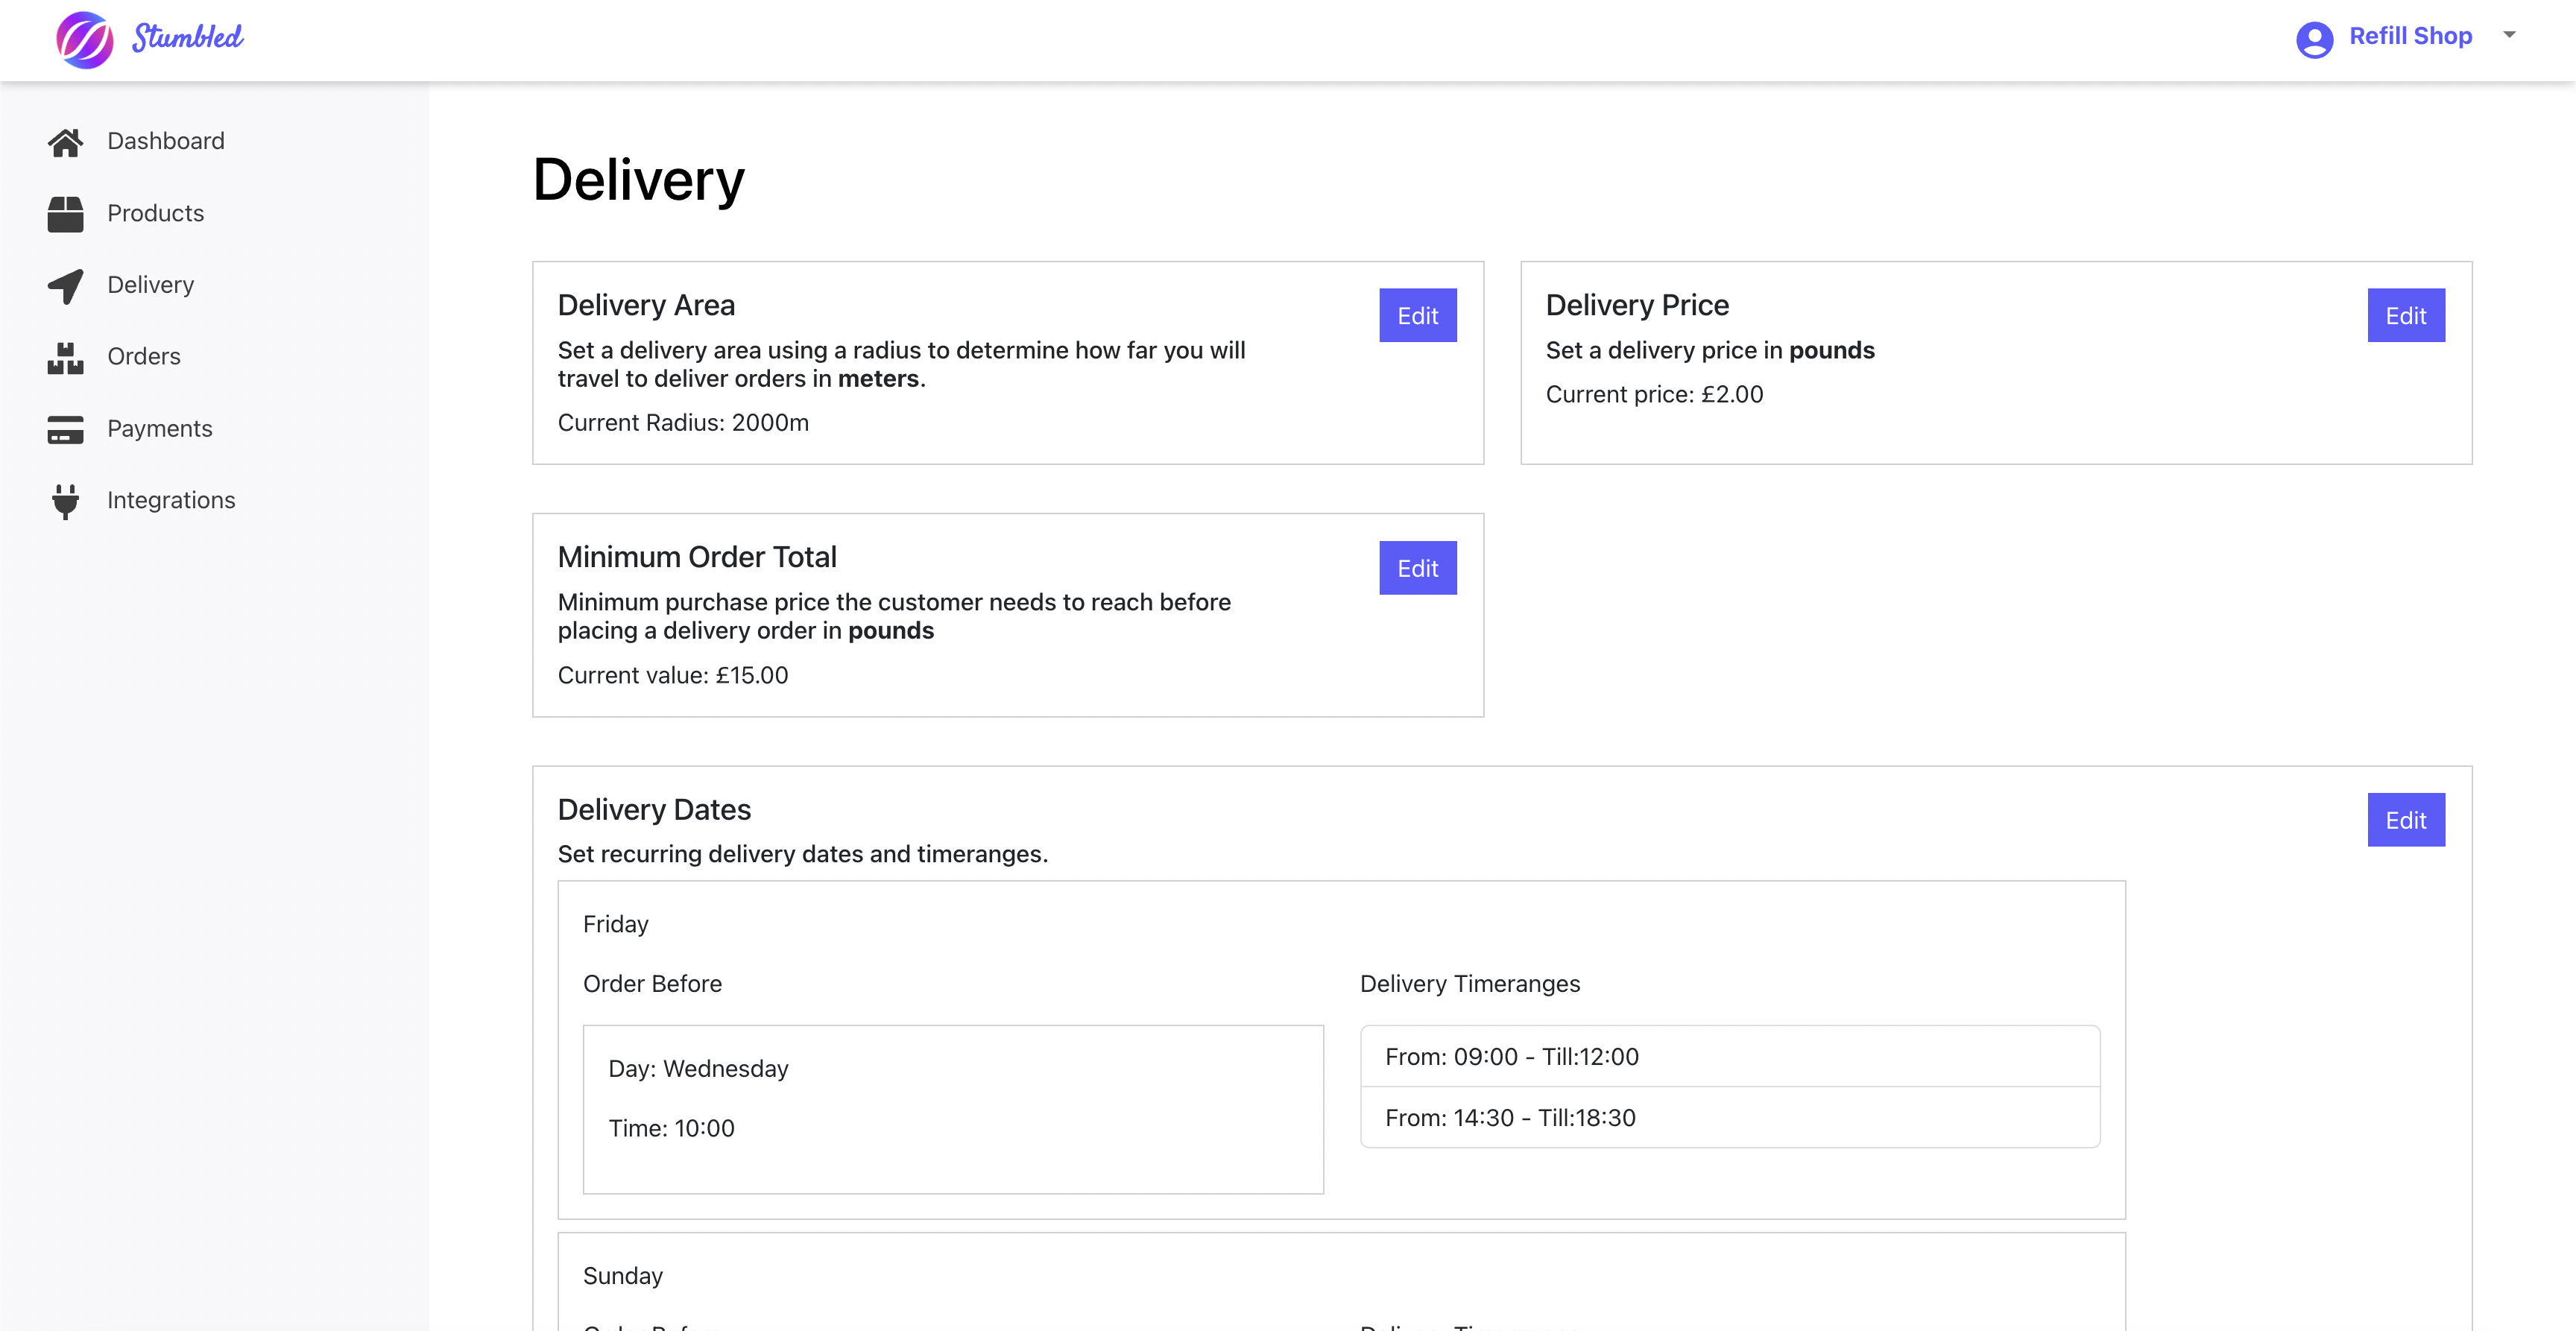2576x1331 pixels.
Task: Open the Refill Shop account menu
Action: [x=2410, y=36]
